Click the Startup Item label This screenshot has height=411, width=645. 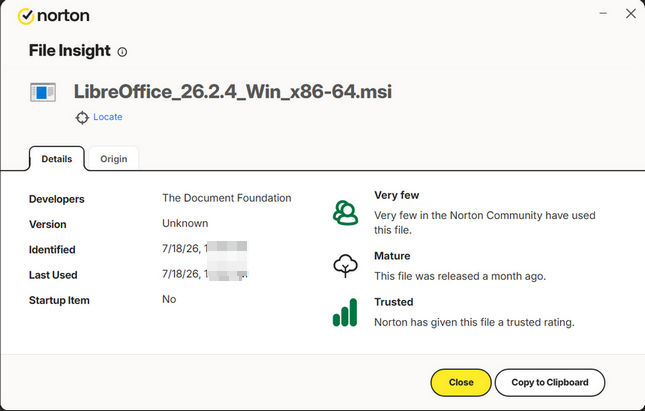point(59,300)
